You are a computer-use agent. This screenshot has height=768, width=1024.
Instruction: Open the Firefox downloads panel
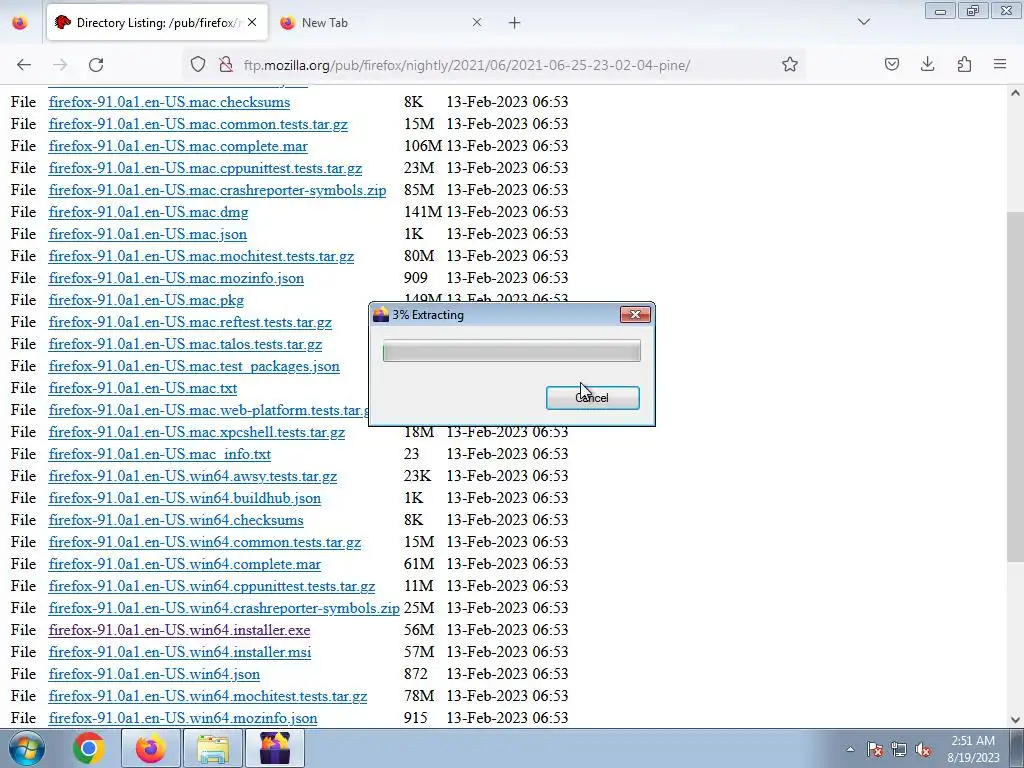[x=927, y=64]
